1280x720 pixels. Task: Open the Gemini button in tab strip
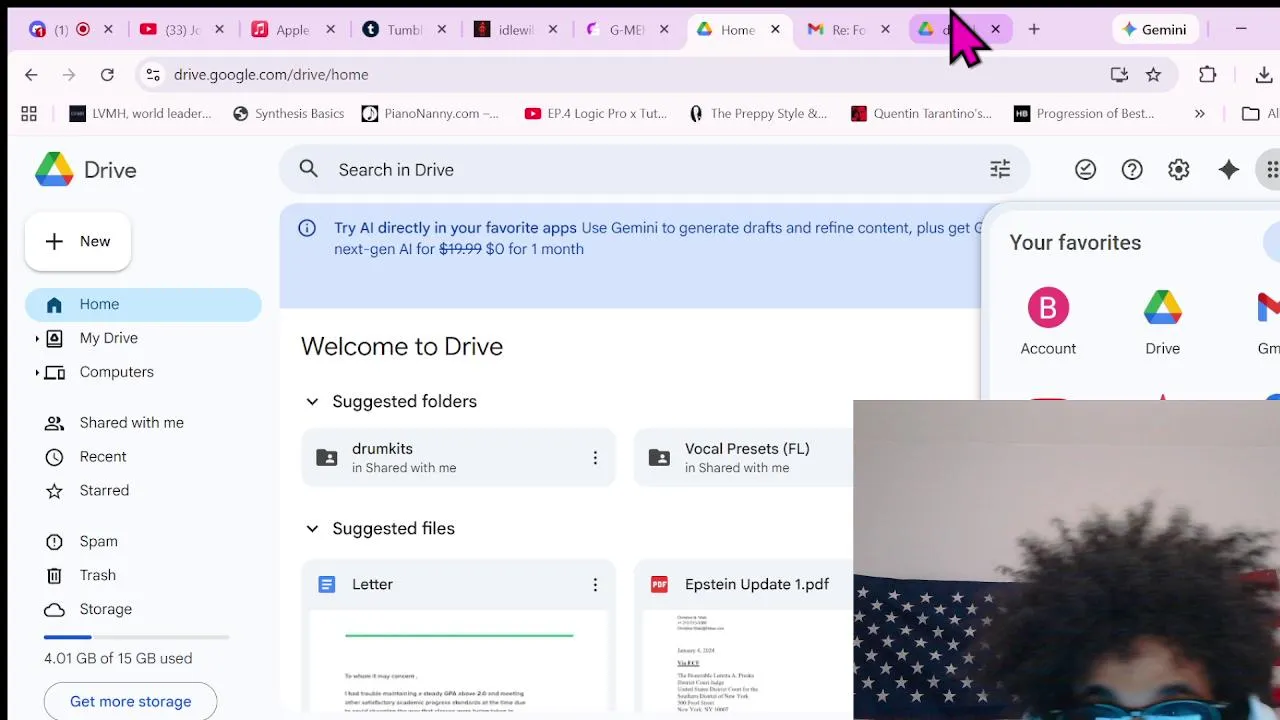pos(1154,30)
